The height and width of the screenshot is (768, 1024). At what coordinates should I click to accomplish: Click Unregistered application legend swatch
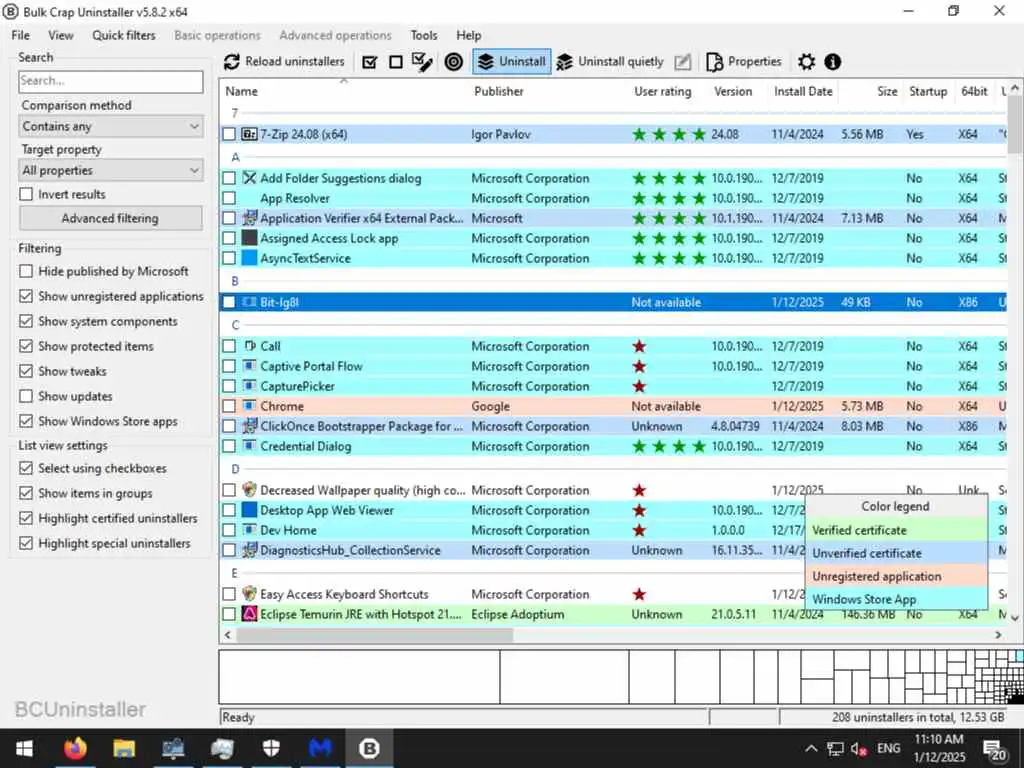(x=895, y=576)
